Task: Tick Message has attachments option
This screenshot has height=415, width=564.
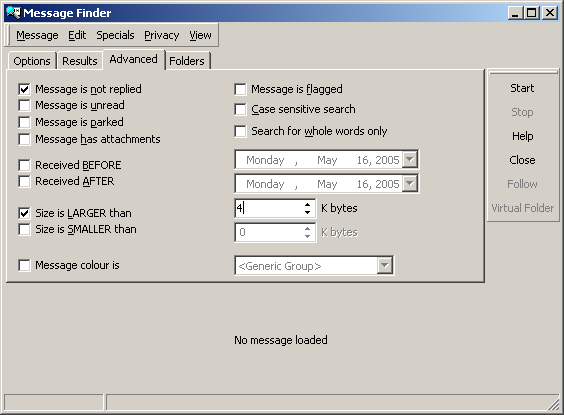Action: tap(24, 139)
